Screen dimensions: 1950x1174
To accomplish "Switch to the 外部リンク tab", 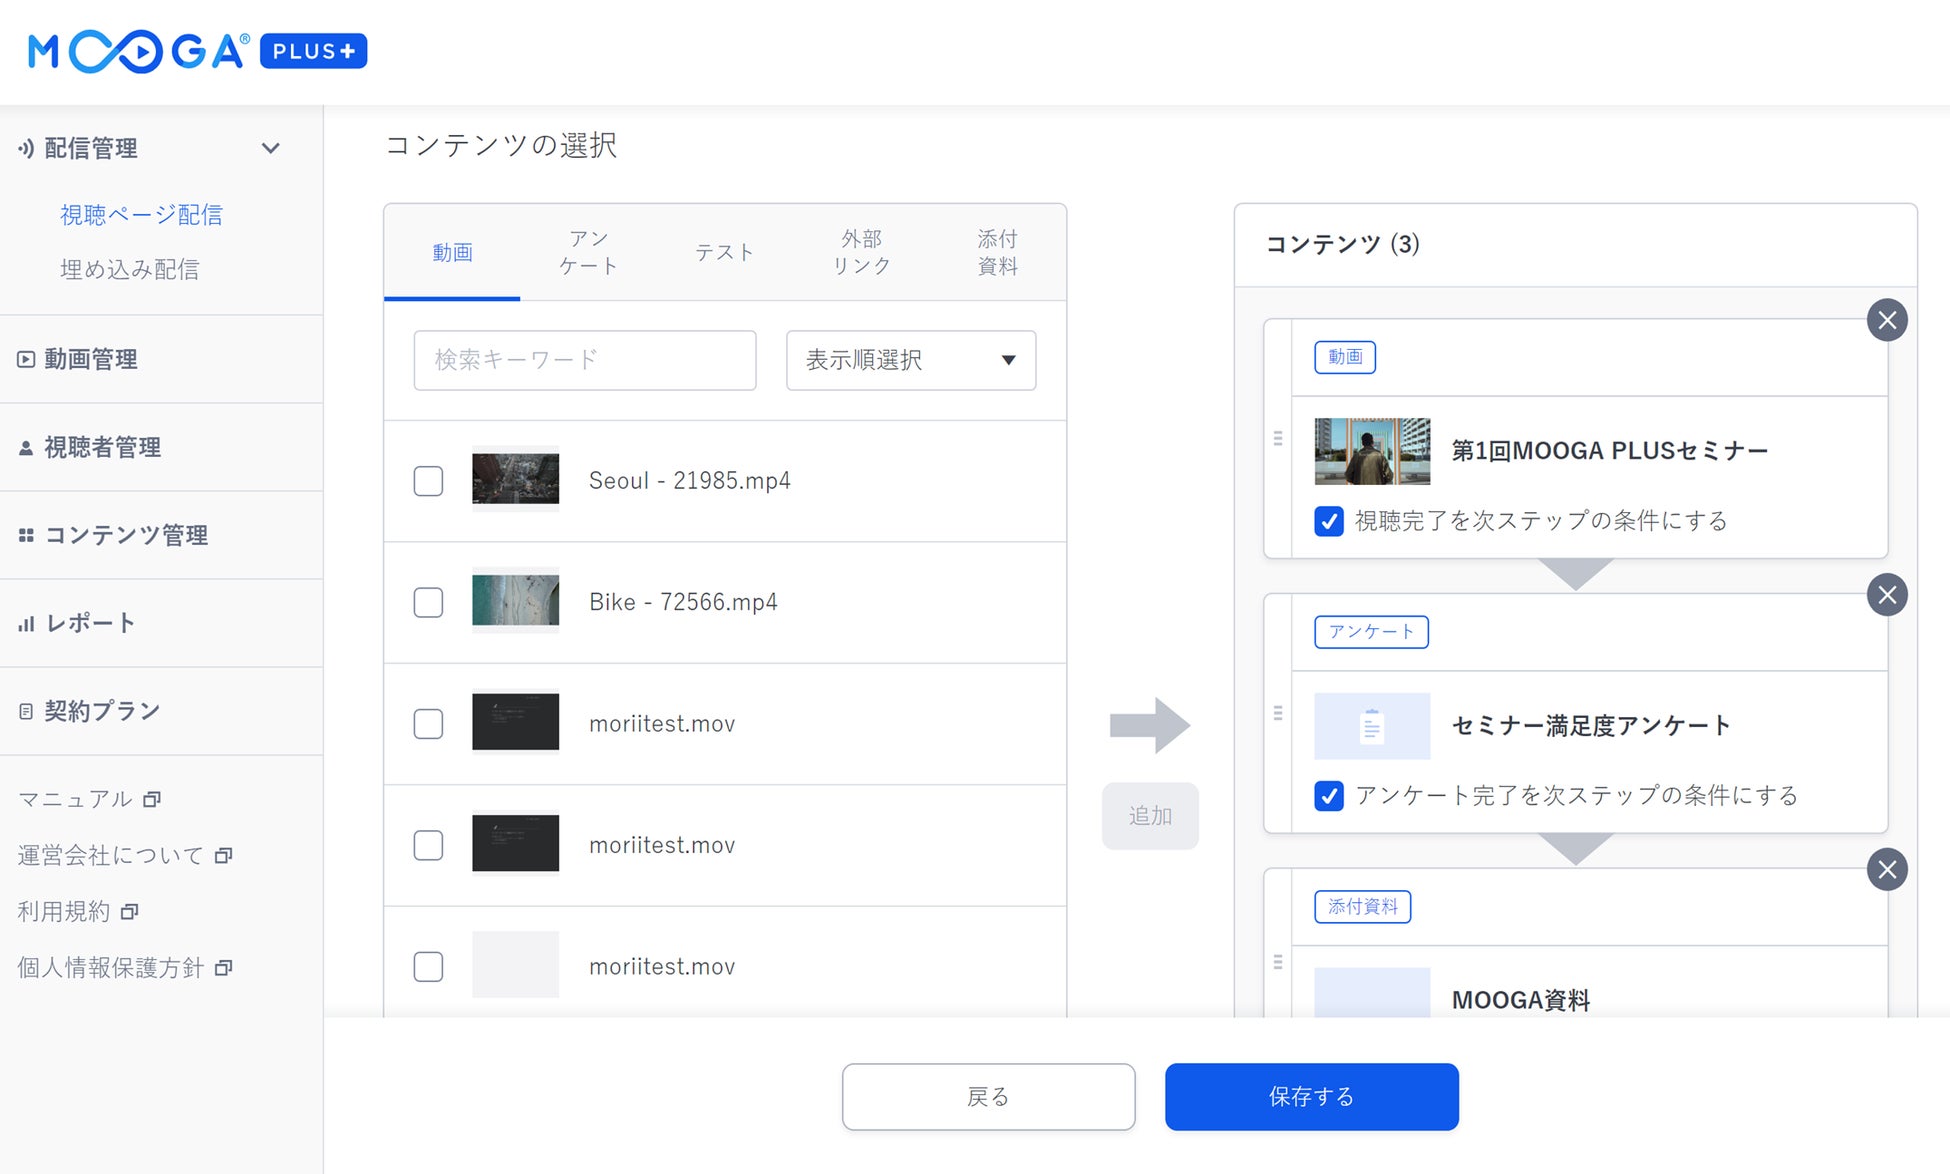I will [x=861, y=252].
